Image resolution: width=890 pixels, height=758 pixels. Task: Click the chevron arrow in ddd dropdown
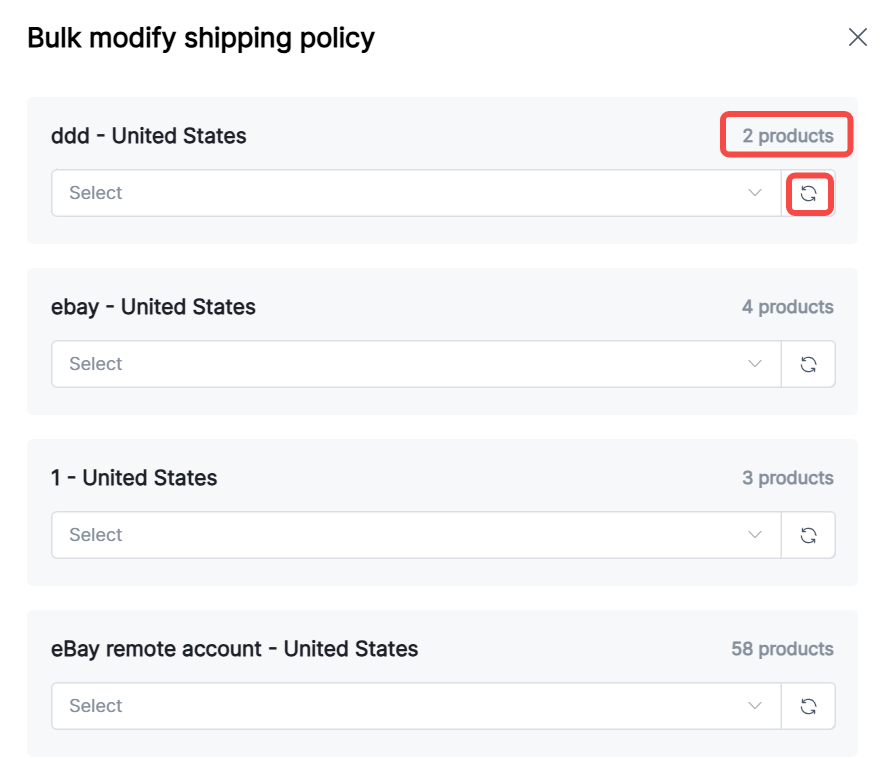[755, 193]
